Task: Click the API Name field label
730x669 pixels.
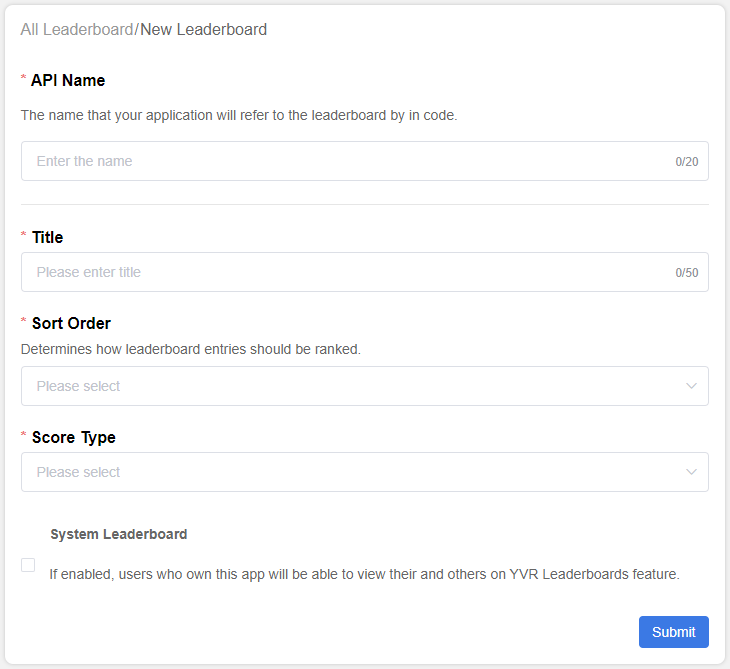Action: coord(68,80)
